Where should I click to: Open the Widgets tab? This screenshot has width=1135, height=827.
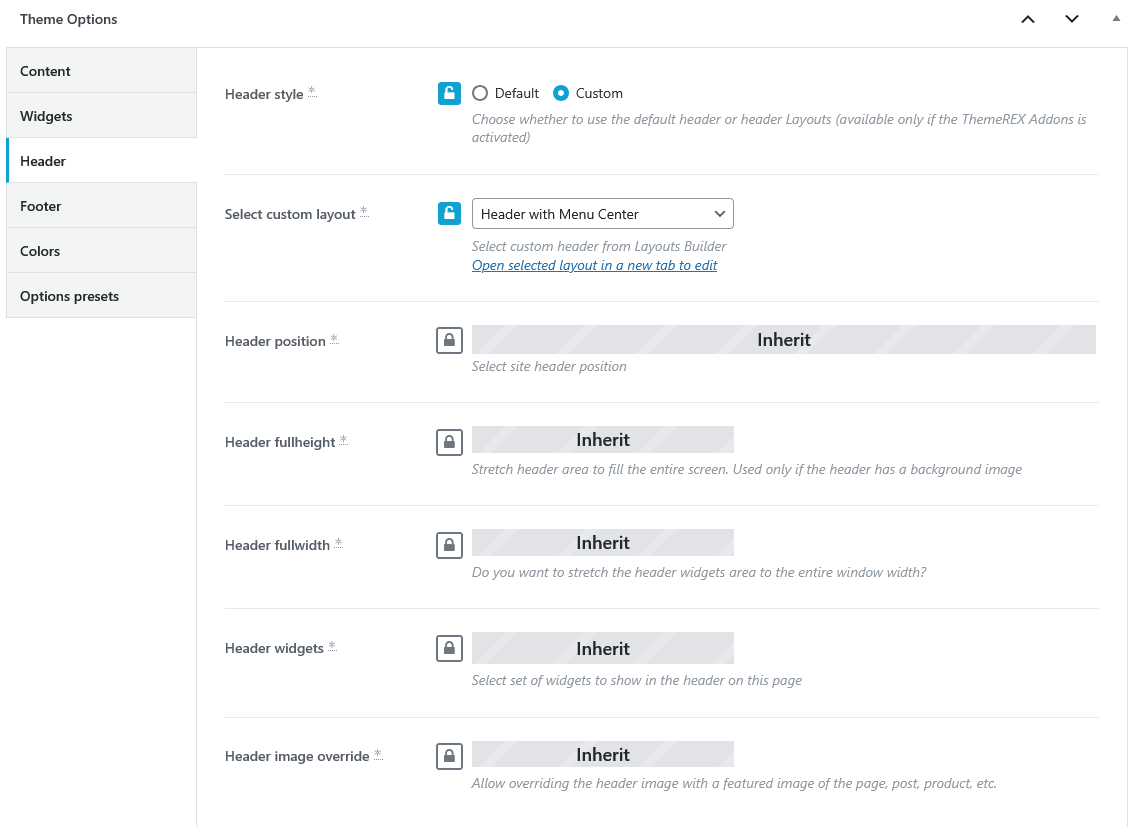101,116
